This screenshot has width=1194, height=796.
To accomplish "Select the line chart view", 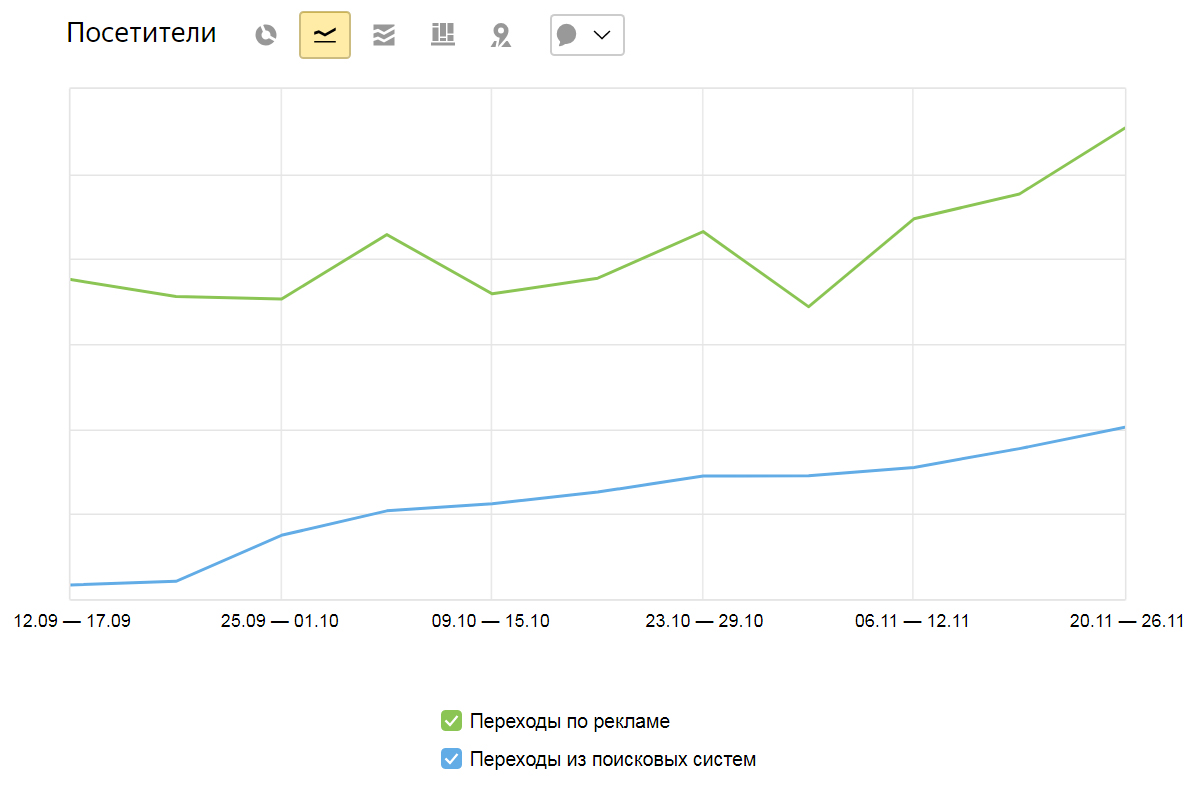I will click(325, 35).
